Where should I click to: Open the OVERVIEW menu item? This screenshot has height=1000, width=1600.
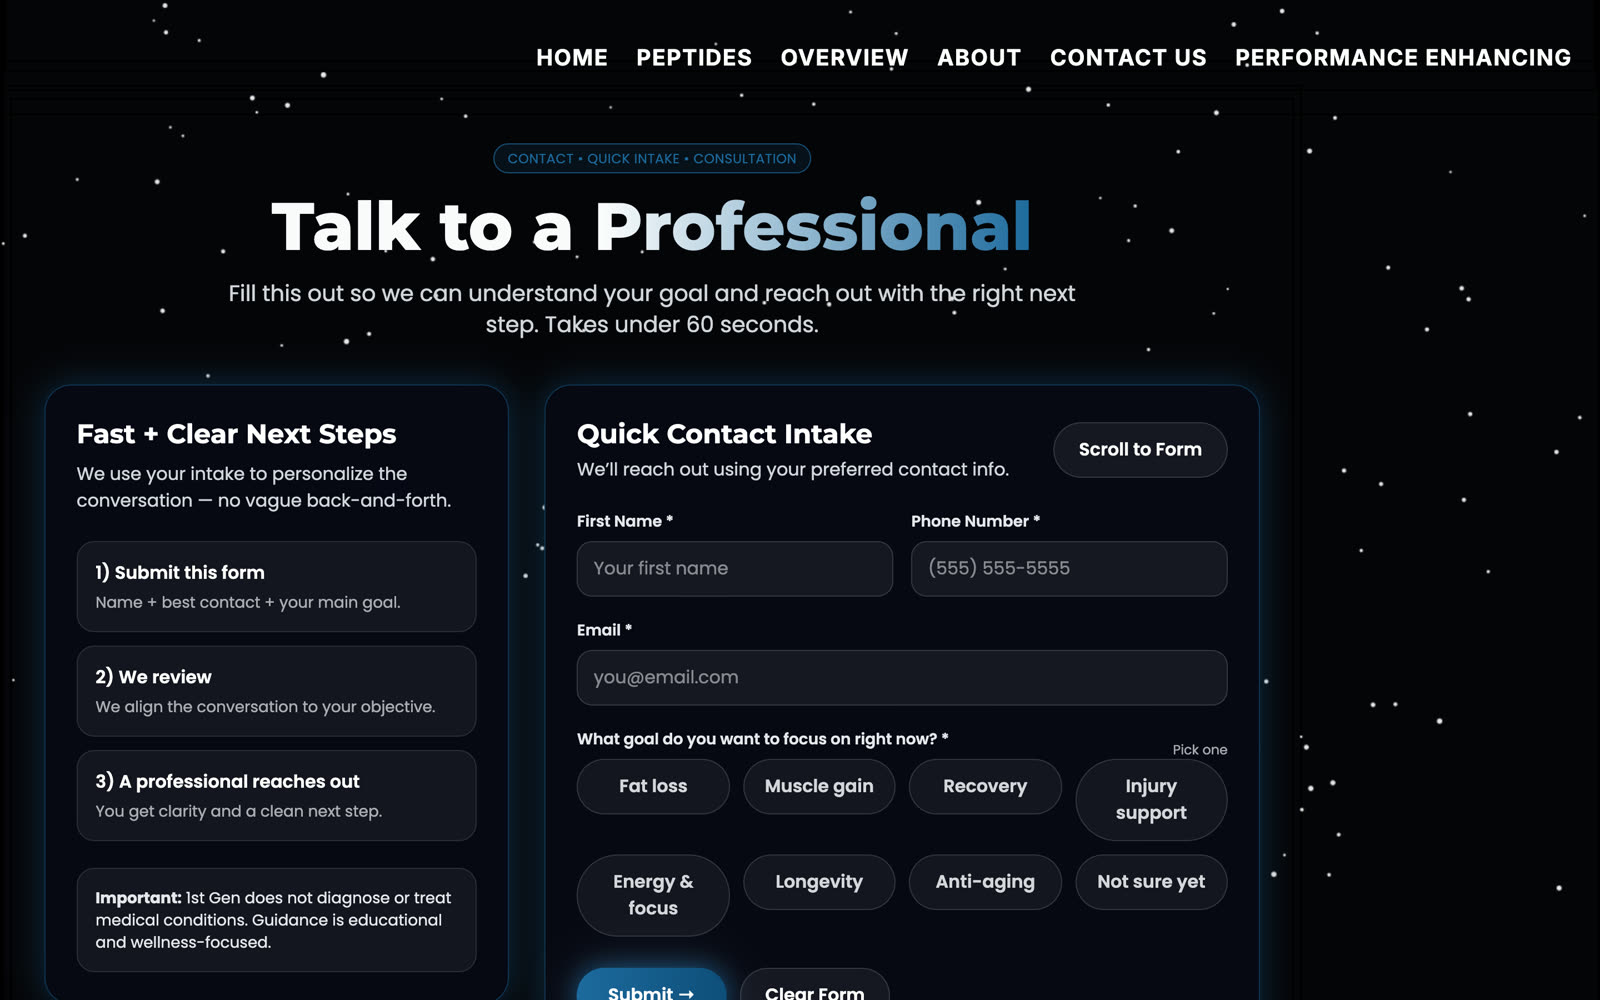(844, 58)
